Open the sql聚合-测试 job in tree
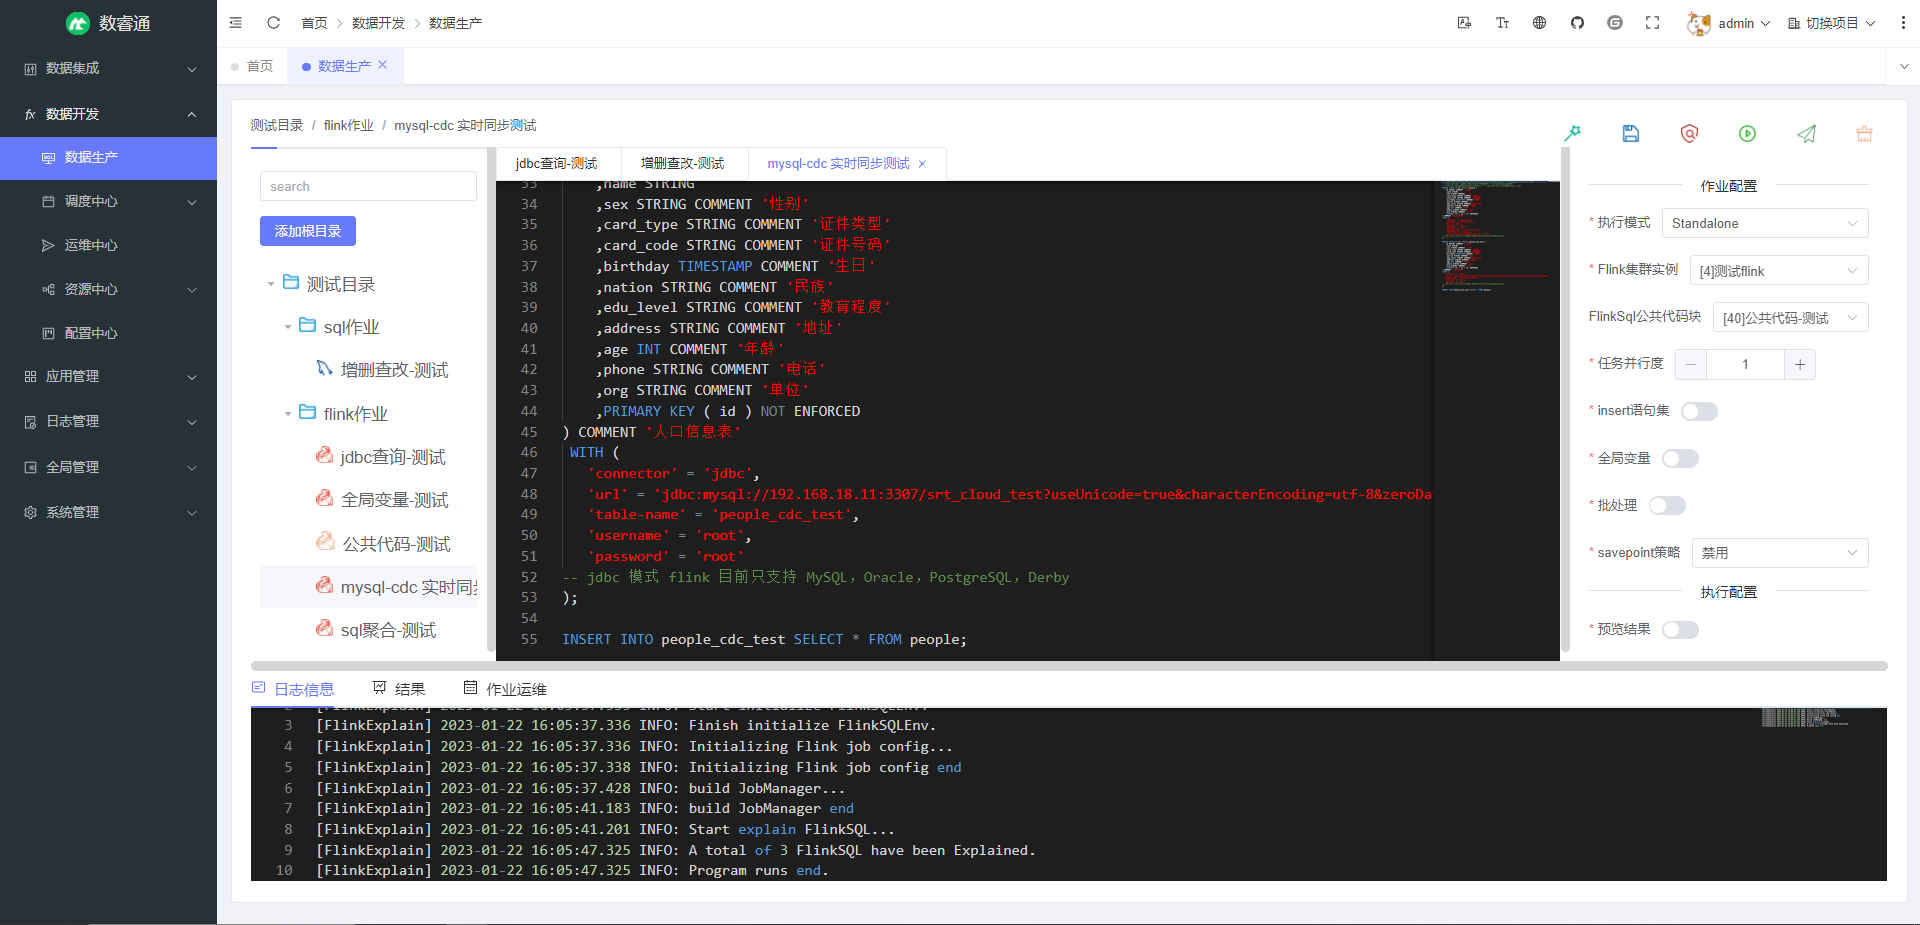The width and height of the screenshot is (1920, 925). tap(388, 630)
